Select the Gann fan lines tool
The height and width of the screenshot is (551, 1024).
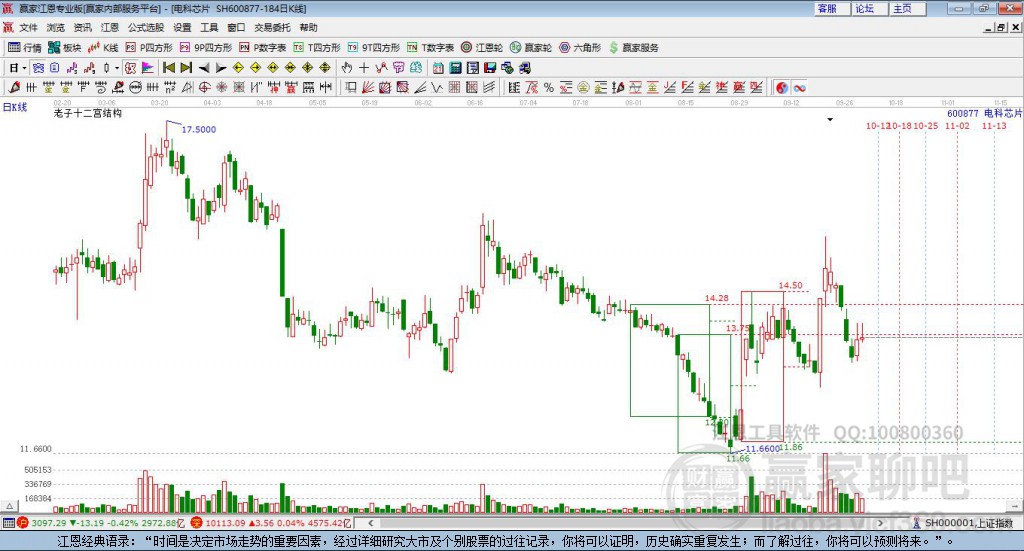pos(368,87)
